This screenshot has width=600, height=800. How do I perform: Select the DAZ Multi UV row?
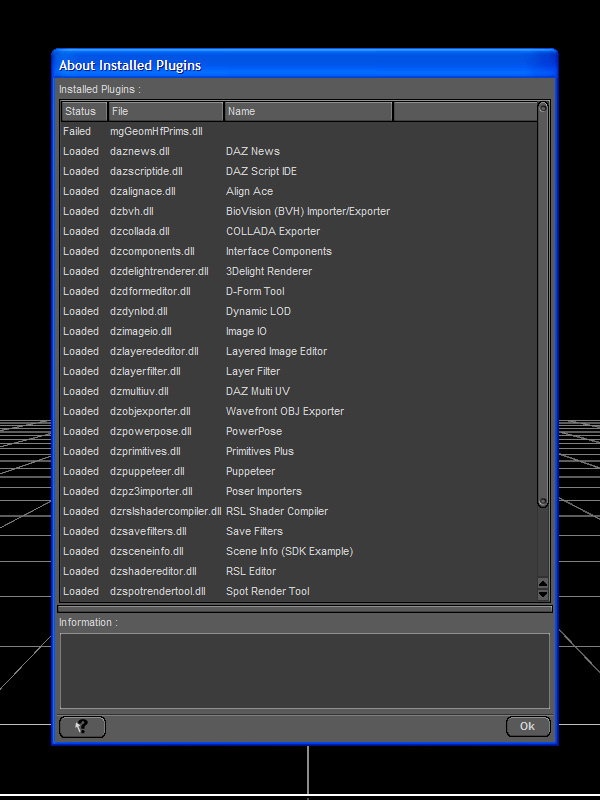pos(299,391)
